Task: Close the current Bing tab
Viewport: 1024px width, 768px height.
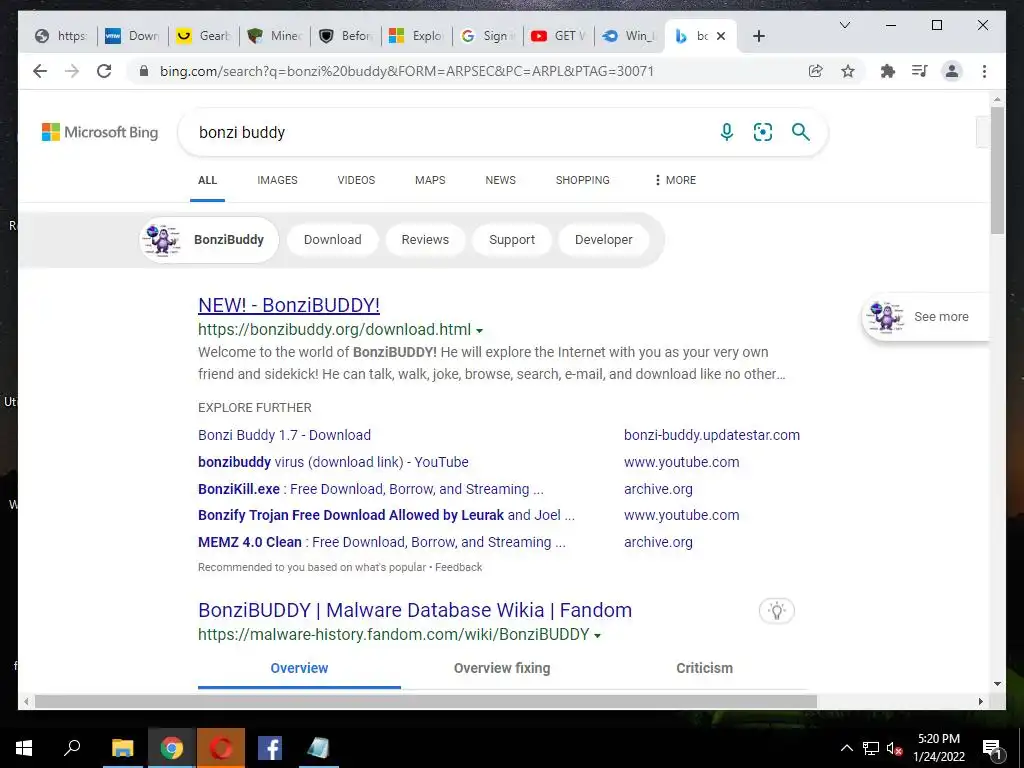Action: click(x=721, y=36)
